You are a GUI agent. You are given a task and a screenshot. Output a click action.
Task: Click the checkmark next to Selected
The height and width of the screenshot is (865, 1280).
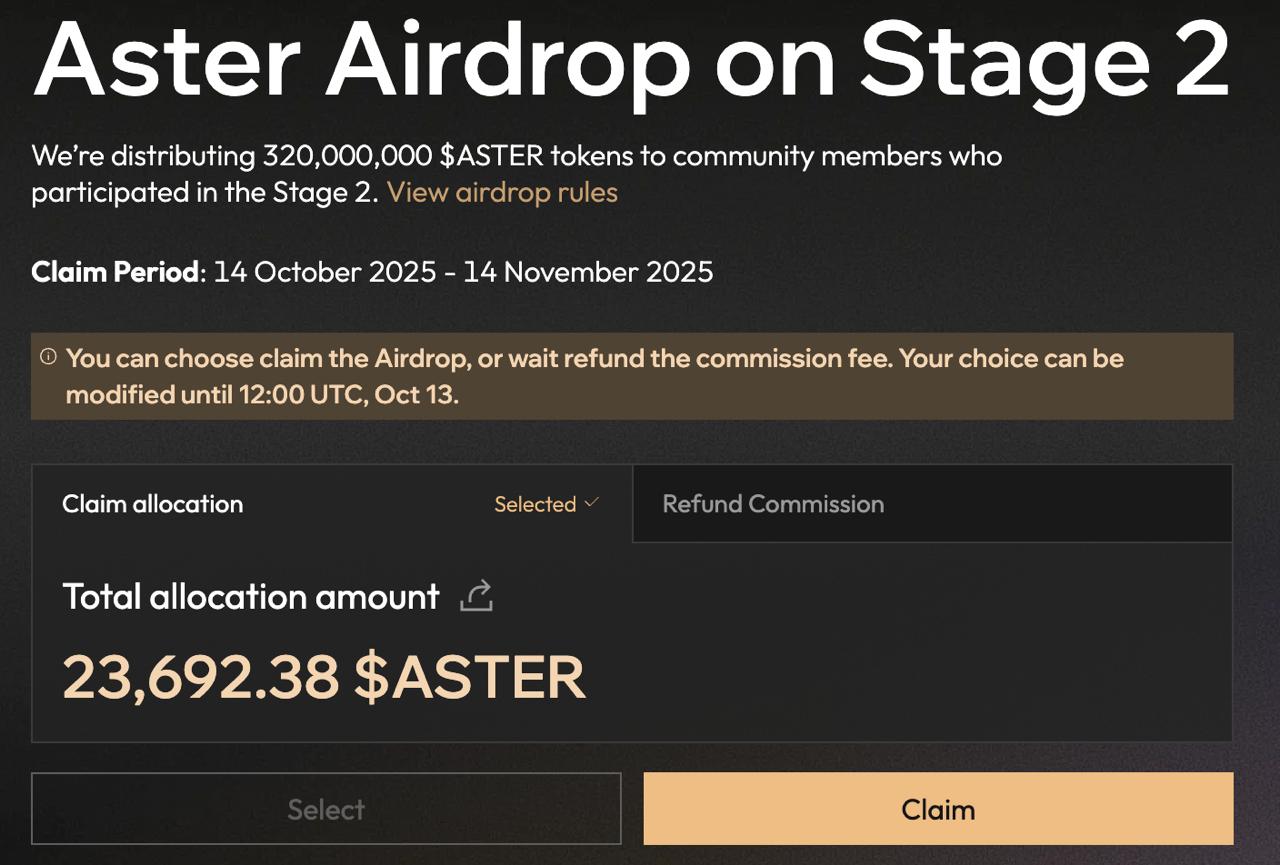click(591, 503)
